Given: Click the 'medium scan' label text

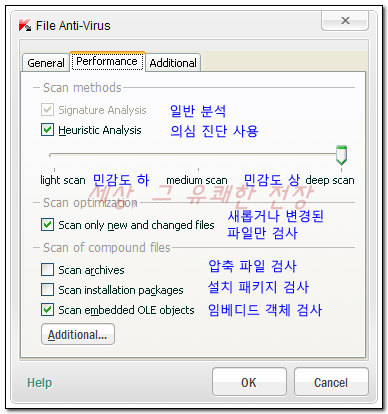Looking at the screenshot, I should 197,180.
